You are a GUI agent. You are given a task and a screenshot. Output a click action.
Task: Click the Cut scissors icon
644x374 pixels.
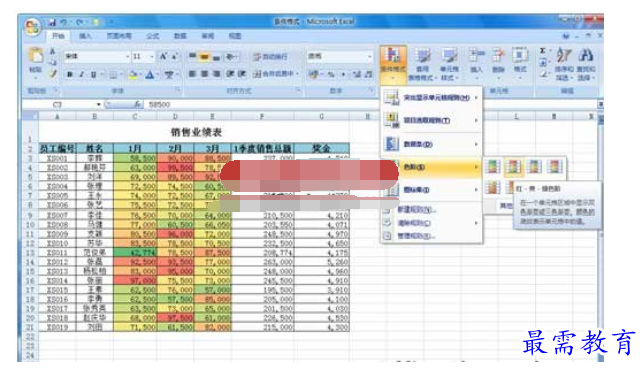pos(53,52)
